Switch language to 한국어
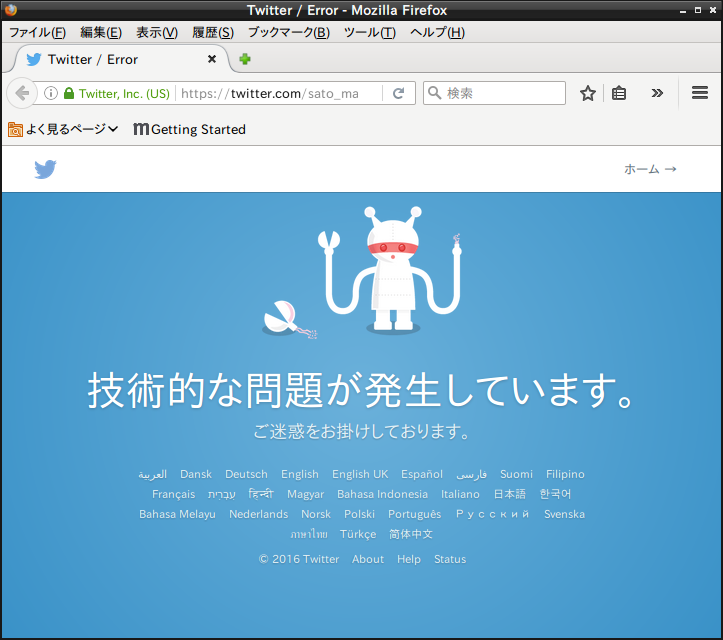 coord(555,494)
